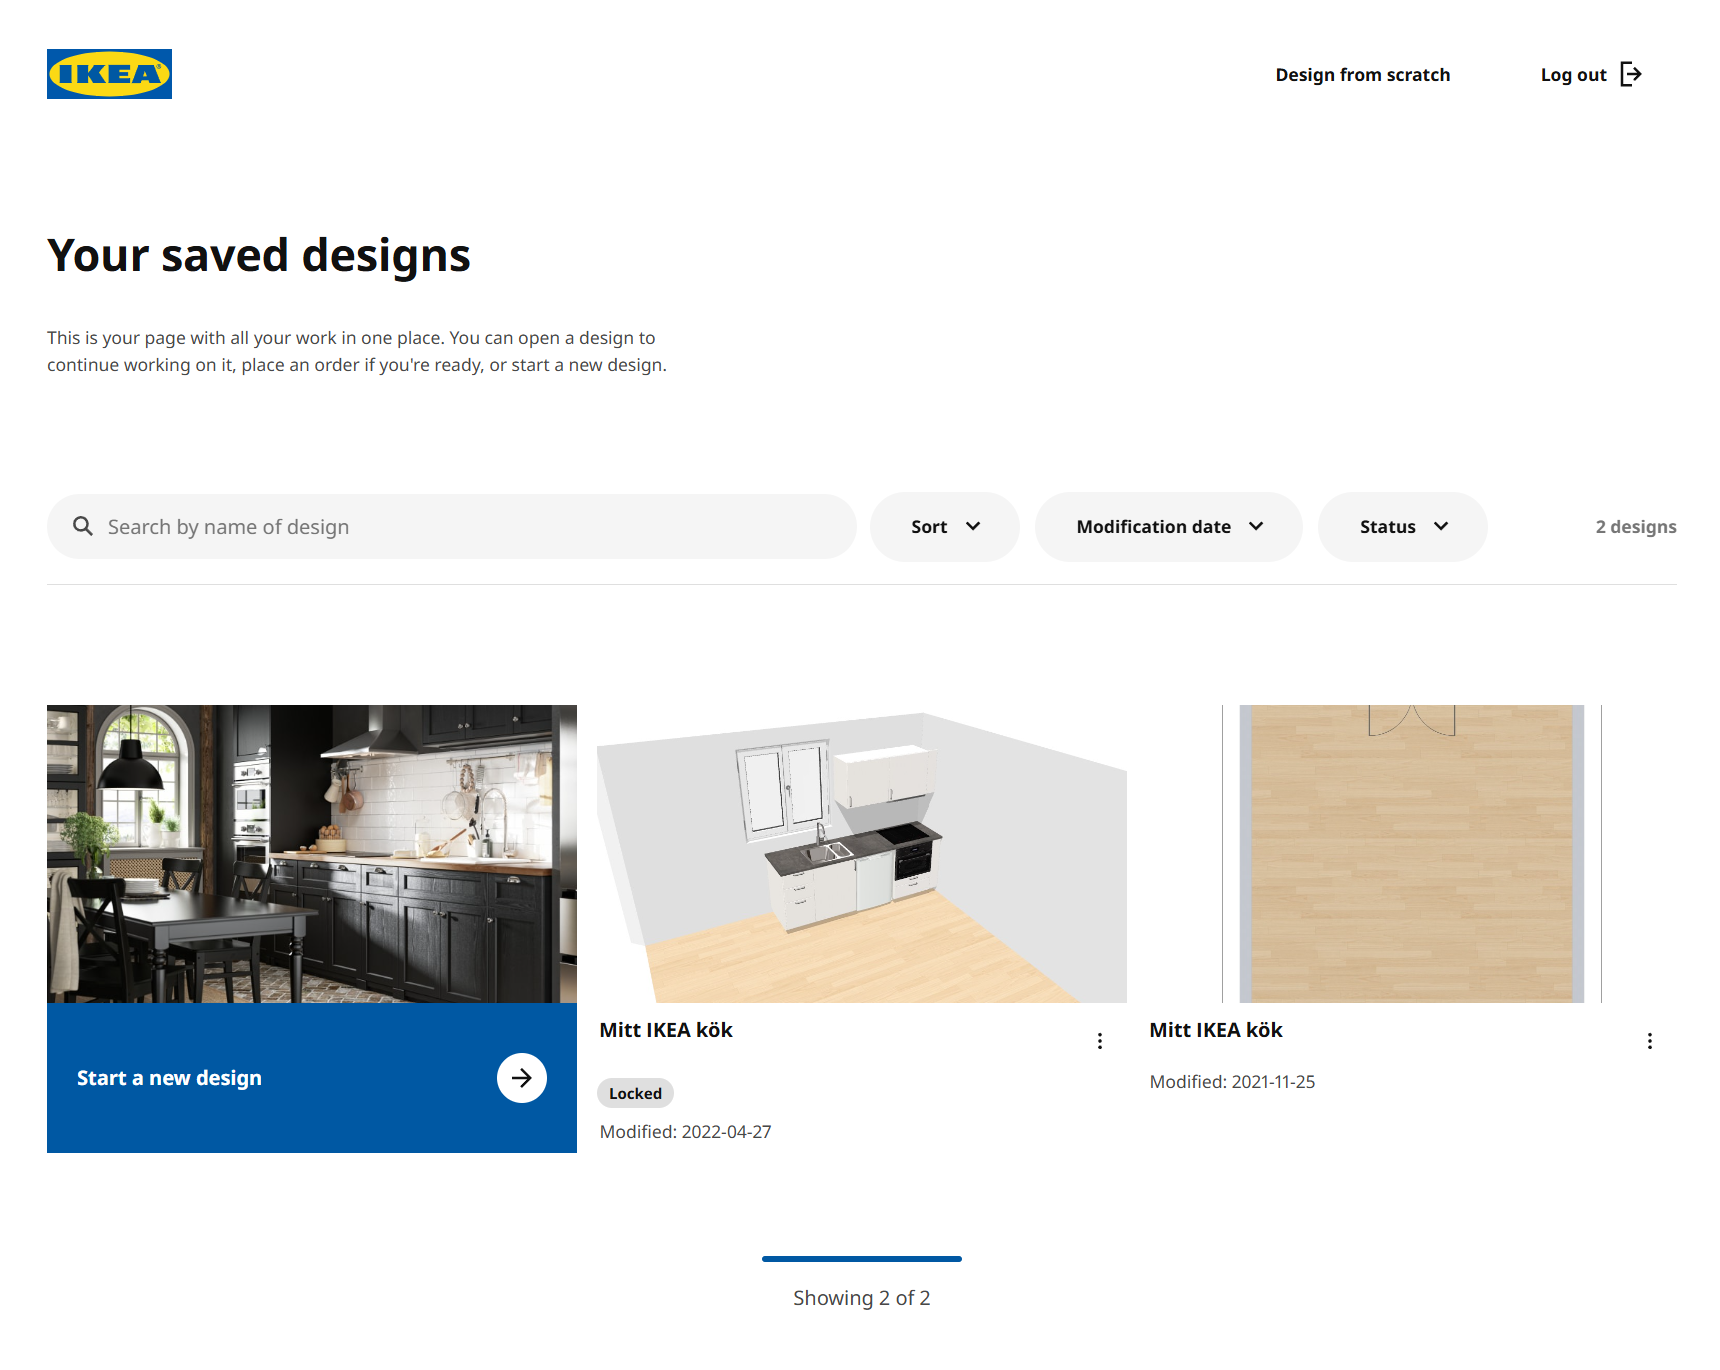Select Design from scratch in the header
Image resolution: width=1720 pixels, height=1370 pixels.
[1362, 75]
